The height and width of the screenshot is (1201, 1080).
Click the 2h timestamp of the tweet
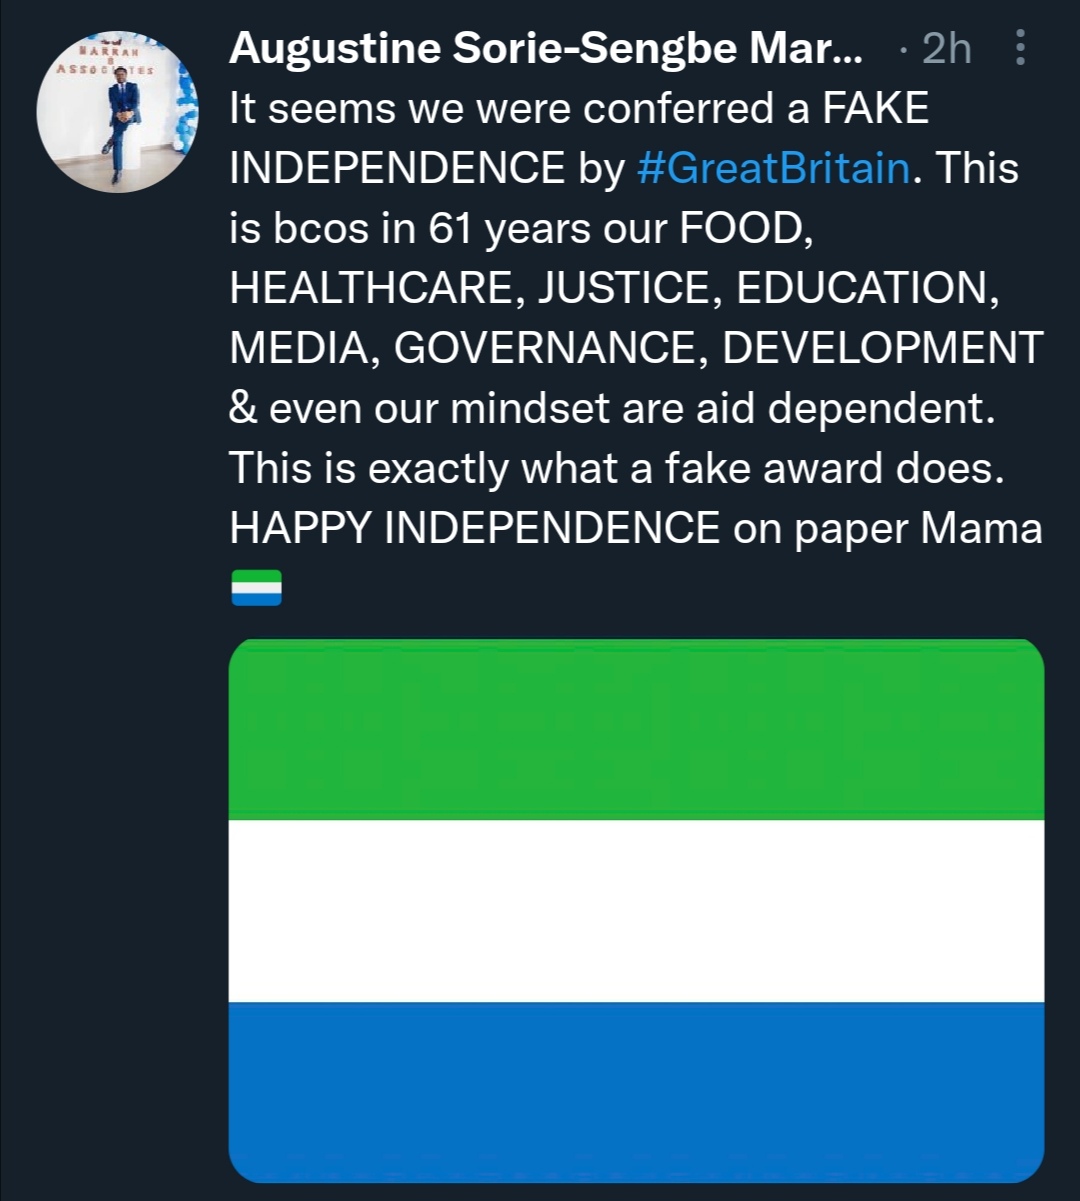click(946, 47)
